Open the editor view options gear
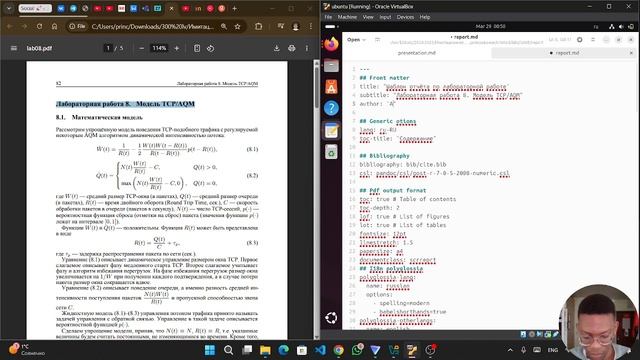 tap(580, 40)
